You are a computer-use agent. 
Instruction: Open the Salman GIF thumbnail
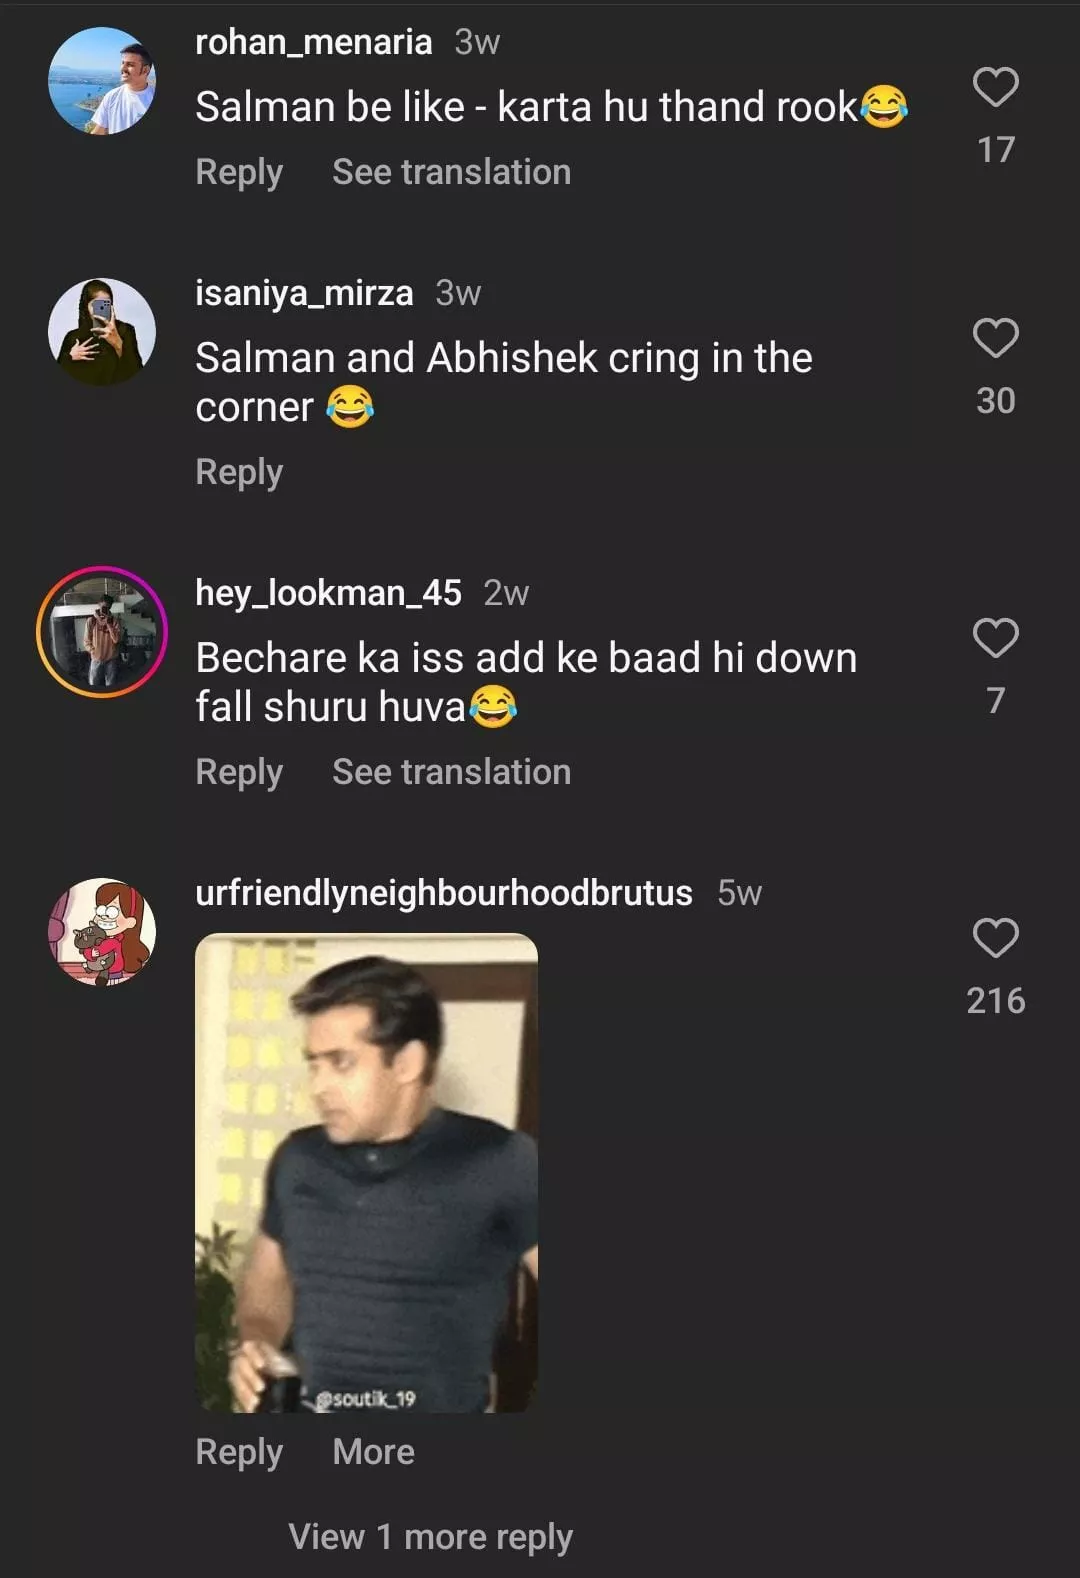click(x=366, y=1172)
